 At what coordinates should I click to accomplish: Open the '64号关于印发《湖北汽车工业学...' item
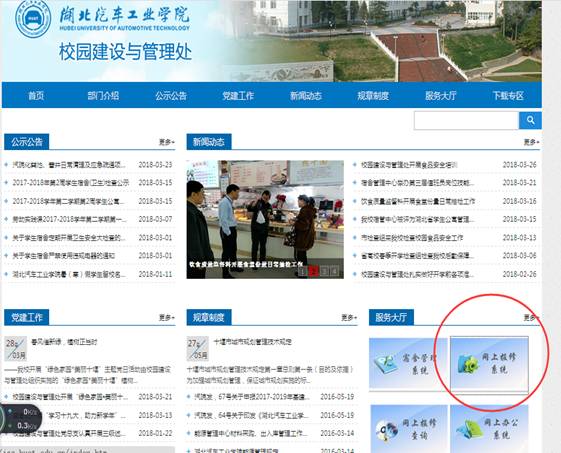point(252,415)
